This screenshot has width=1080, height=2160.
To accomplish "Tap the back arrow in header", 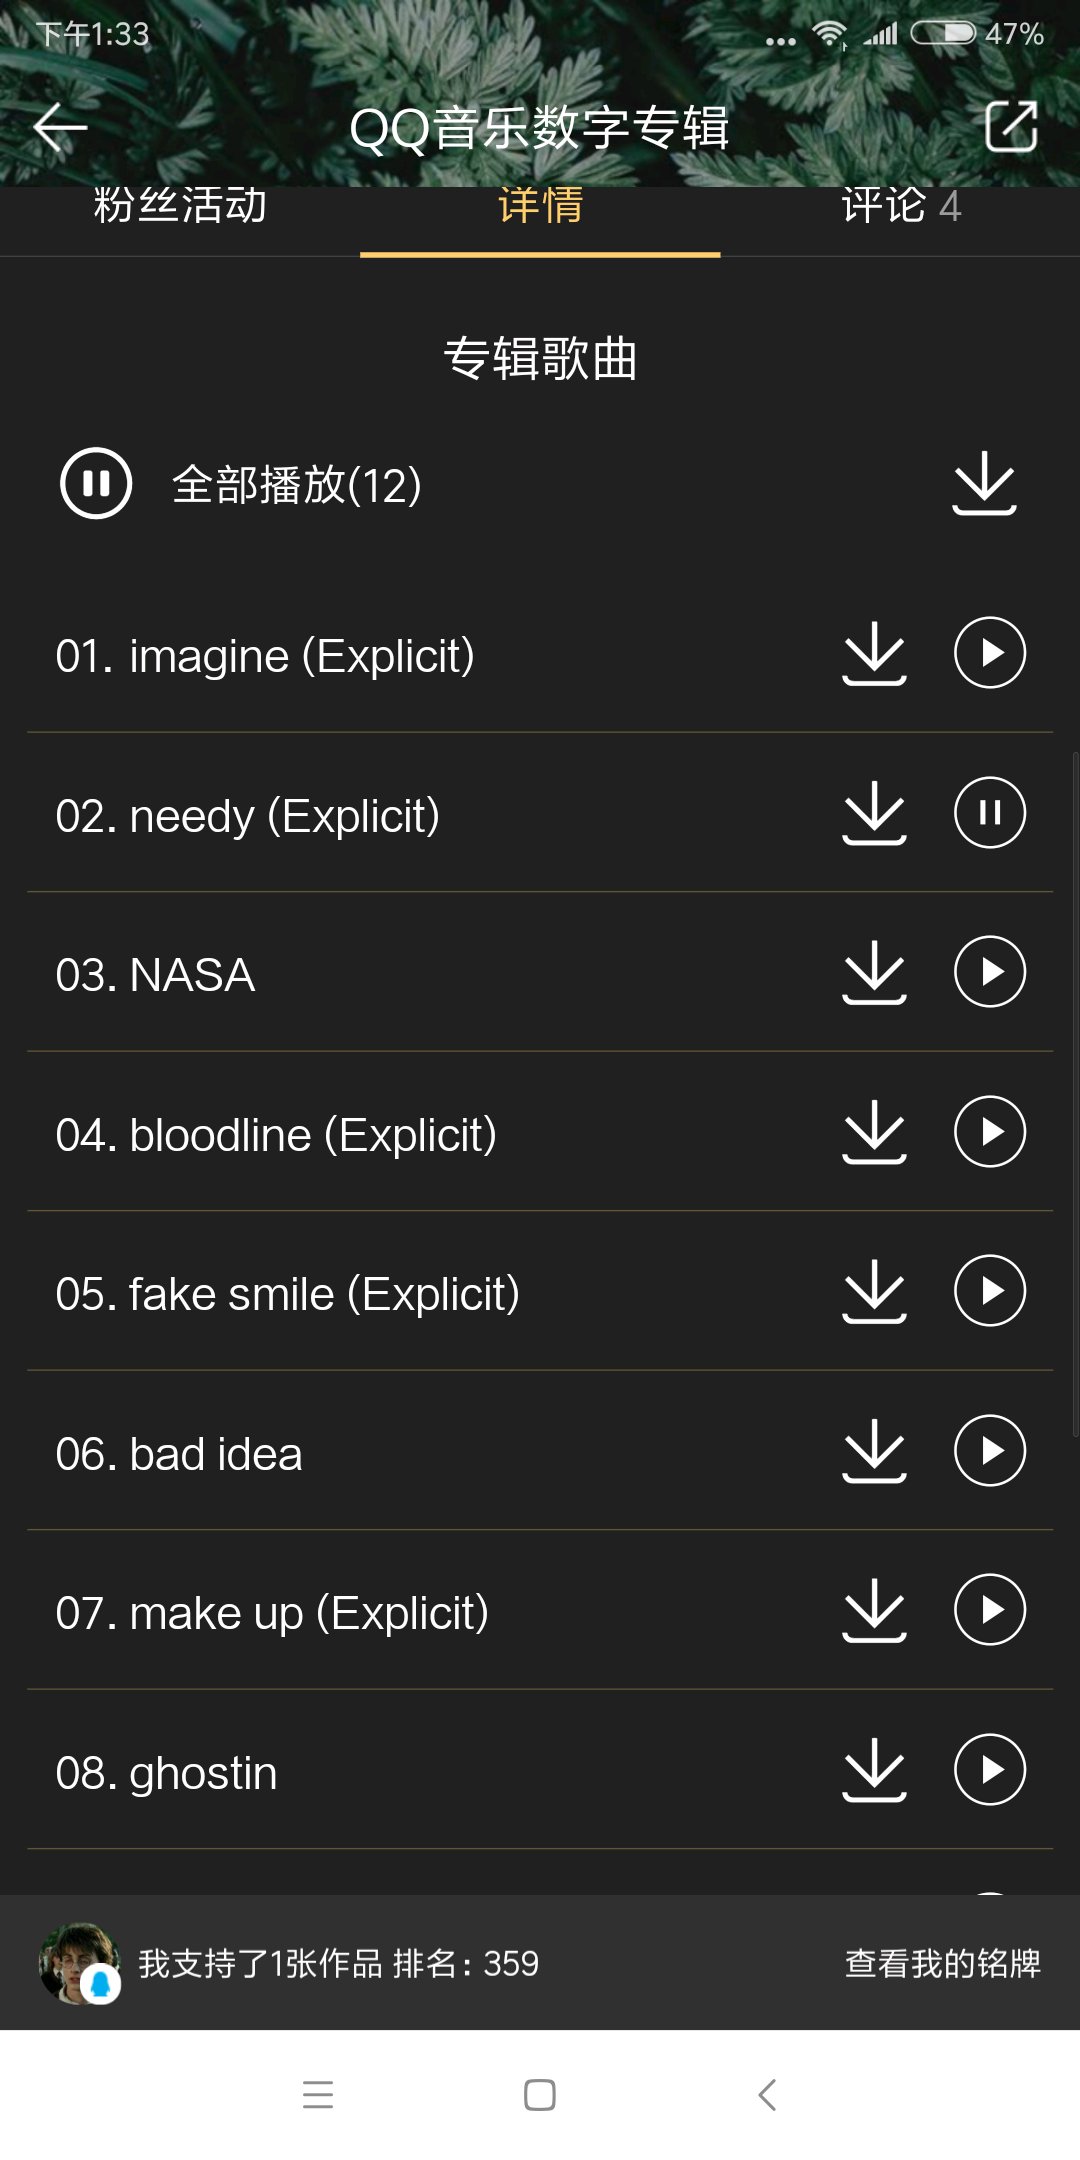I will pos(60,127).
